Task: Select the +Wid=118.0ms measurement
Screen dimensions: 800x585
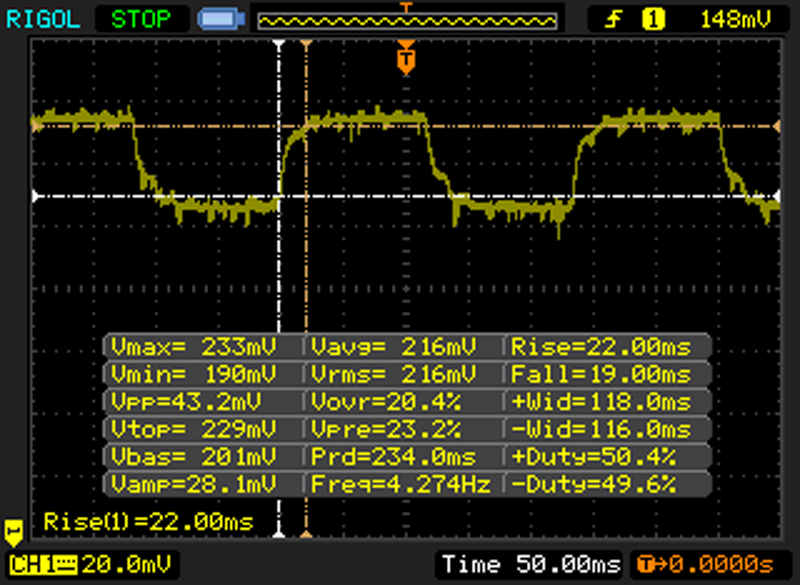Action: pos(601,402)
